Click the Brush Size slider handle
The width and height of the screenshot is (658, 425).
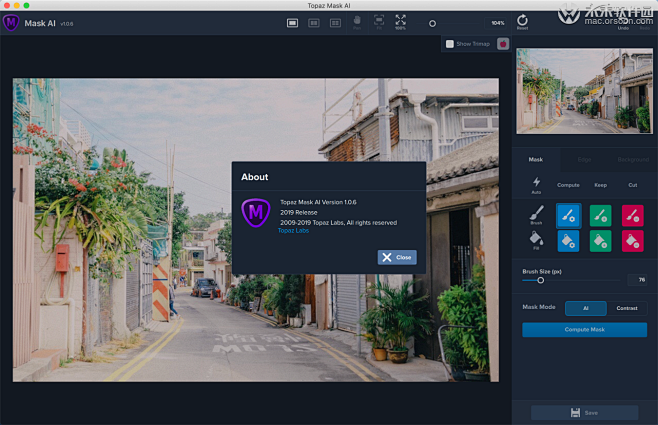(x=540, y=280)
